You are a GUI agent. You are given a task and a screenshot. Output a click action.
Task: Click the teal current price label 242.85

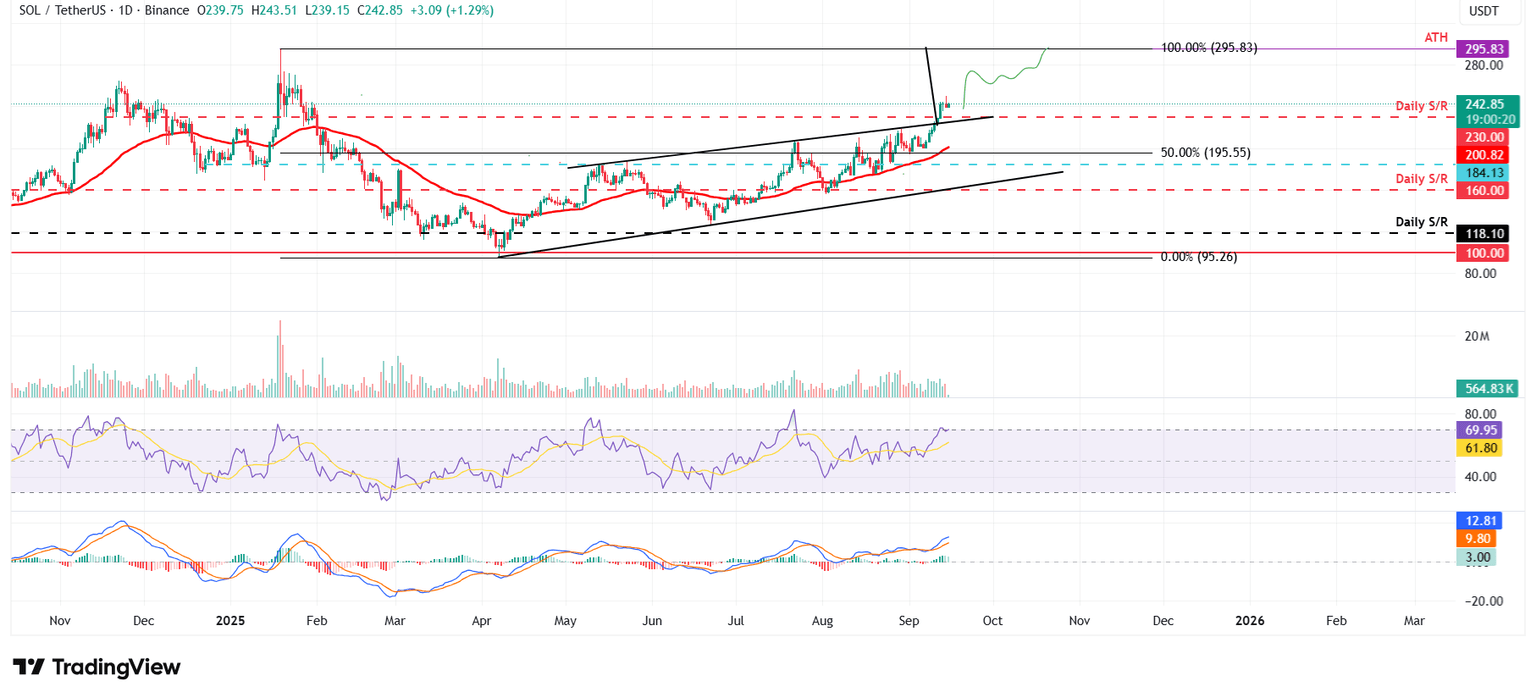1487,104
